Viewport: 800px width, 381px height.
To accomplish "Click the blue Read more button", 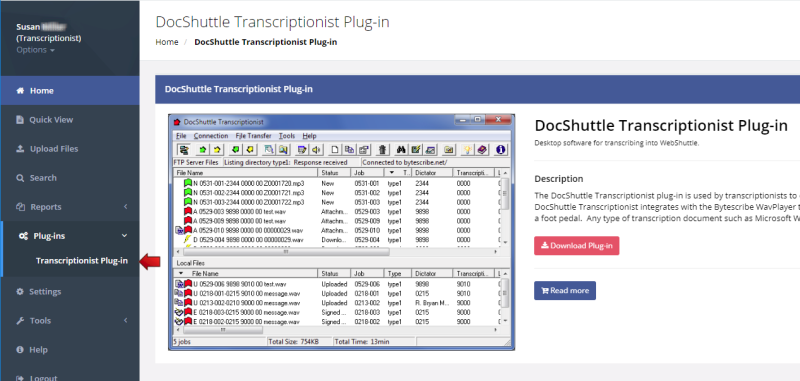I will (x=565, y=291).
